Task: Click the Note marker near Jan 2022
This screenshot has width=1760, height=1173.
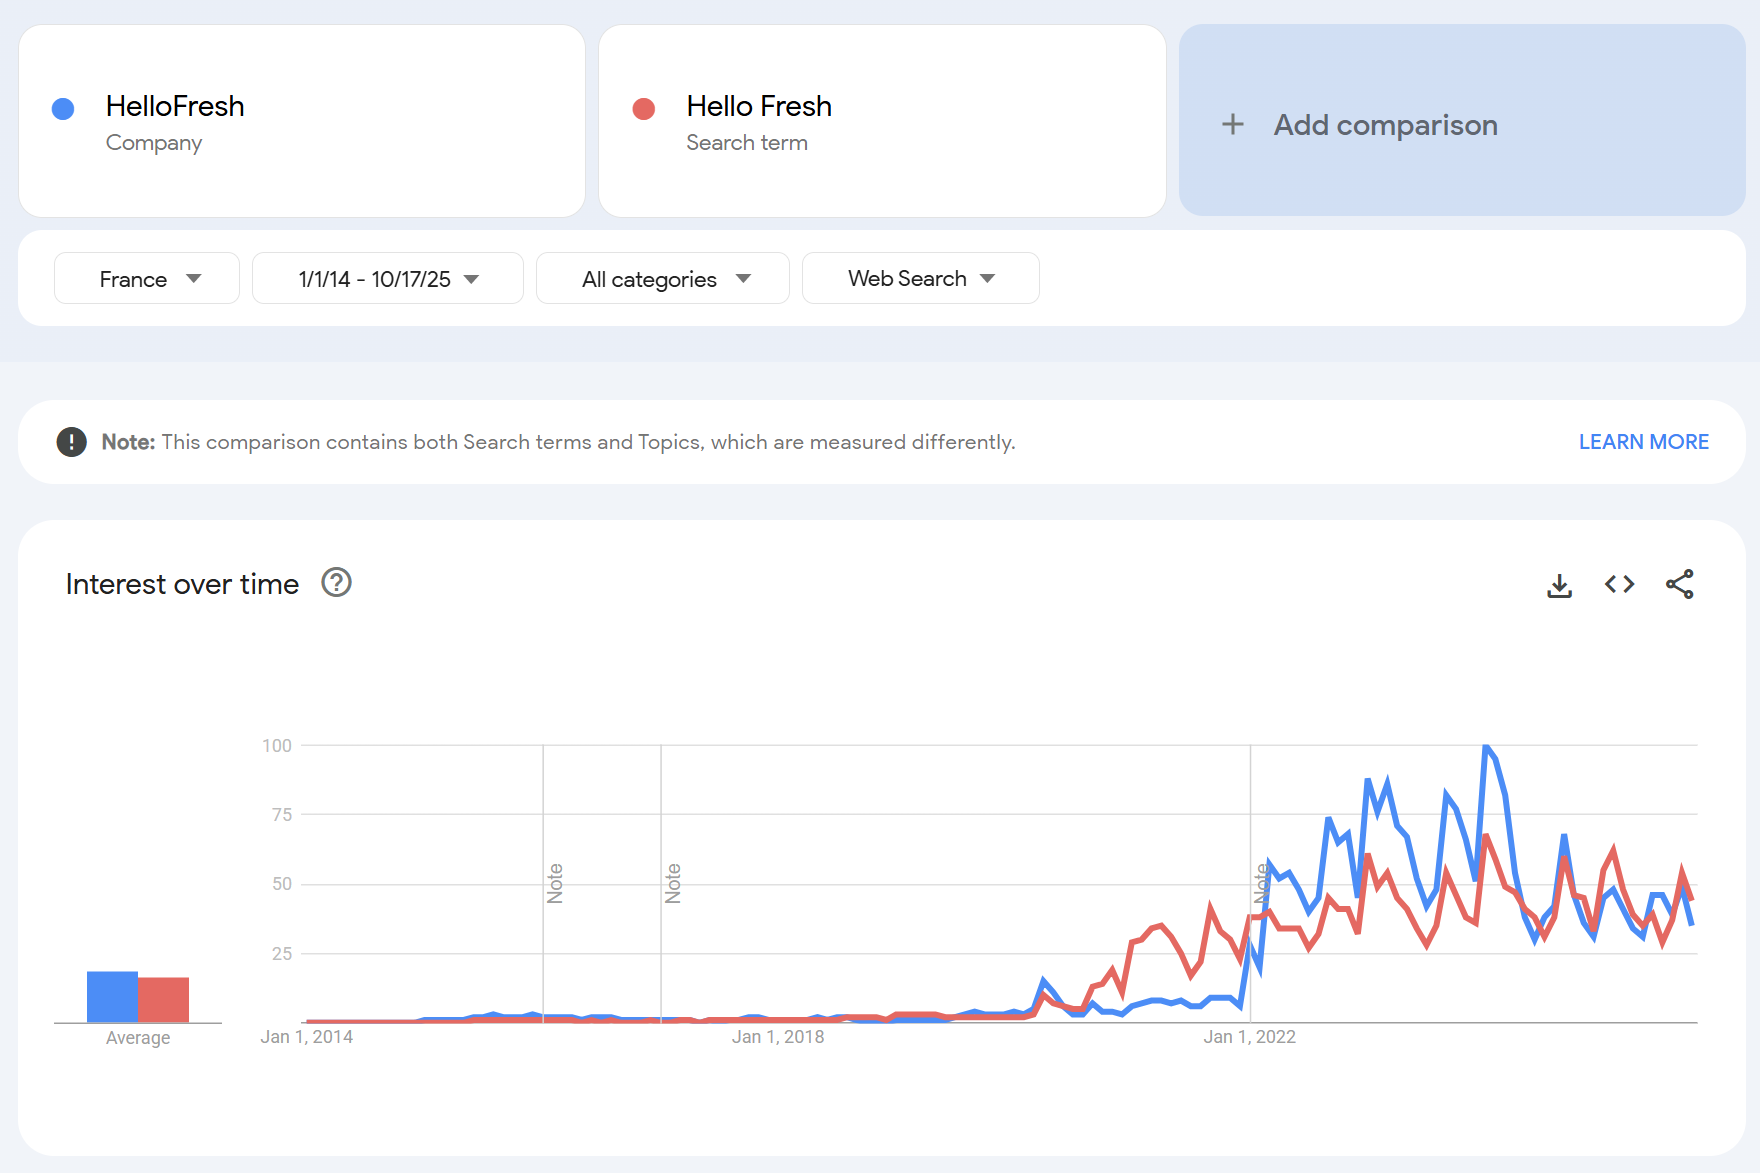Action: (1262, 884)
